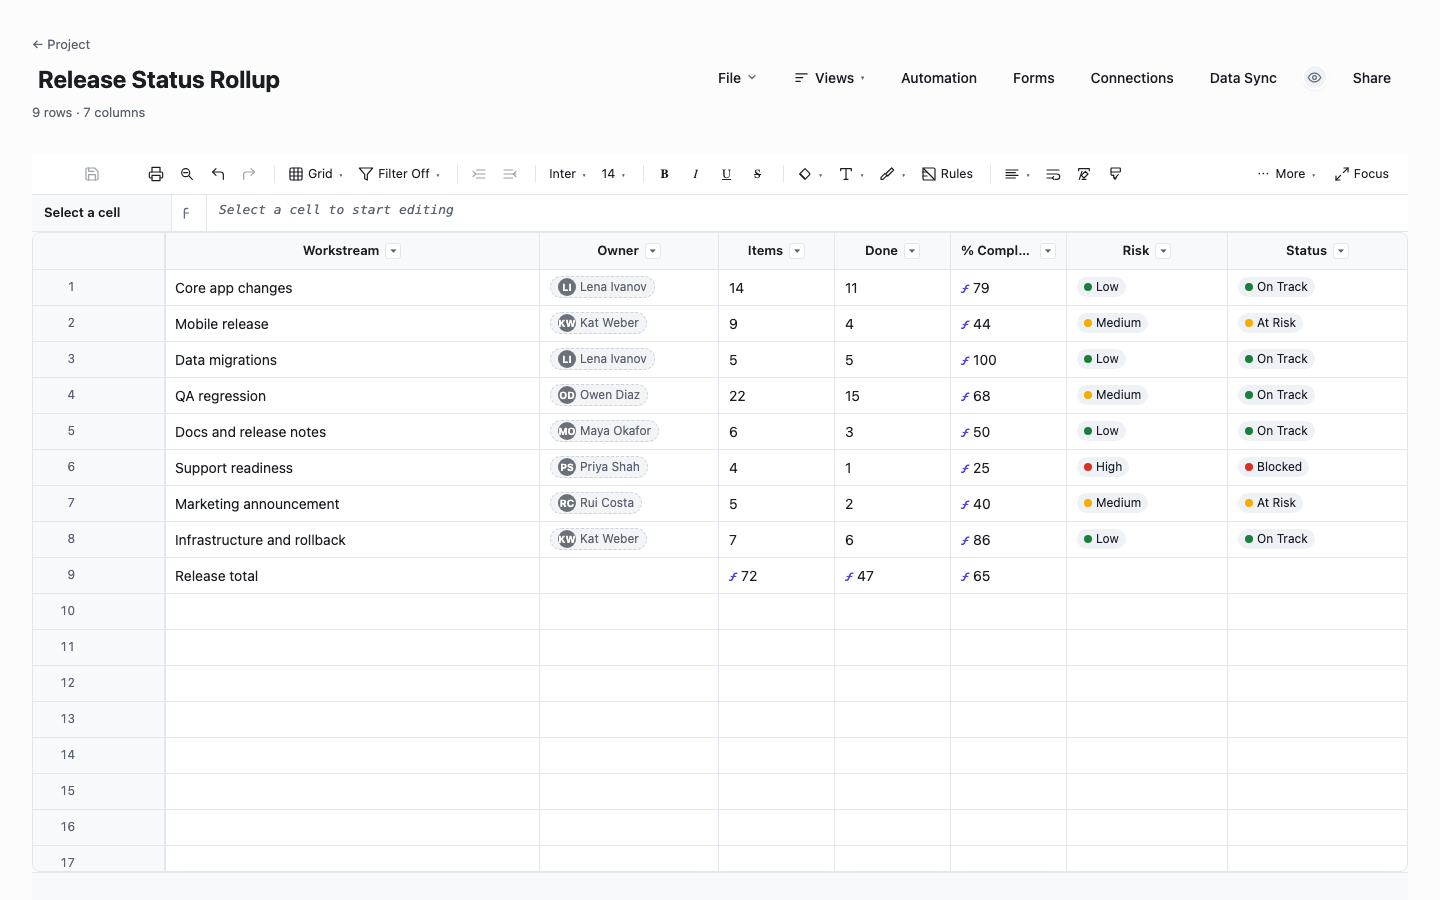Click Maya Okafor owner chip
Screen dimensions: 1440x900
(x=604, y=431)
